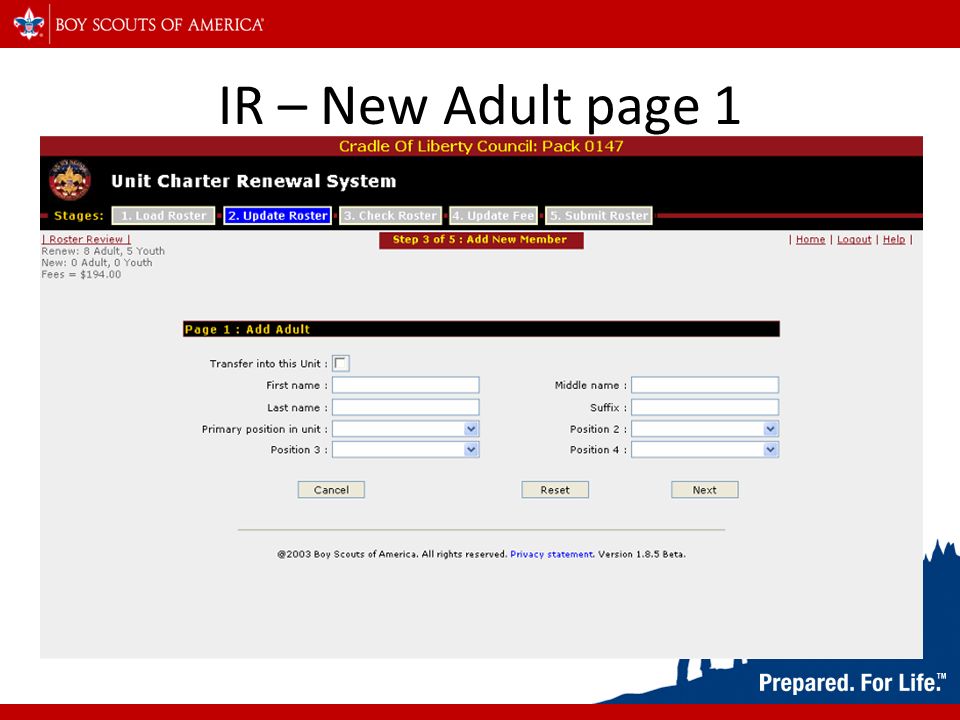Select the 2. Update Roster stage tab
The height and width of the screenshot is (720, 960).
click(277, 216)
